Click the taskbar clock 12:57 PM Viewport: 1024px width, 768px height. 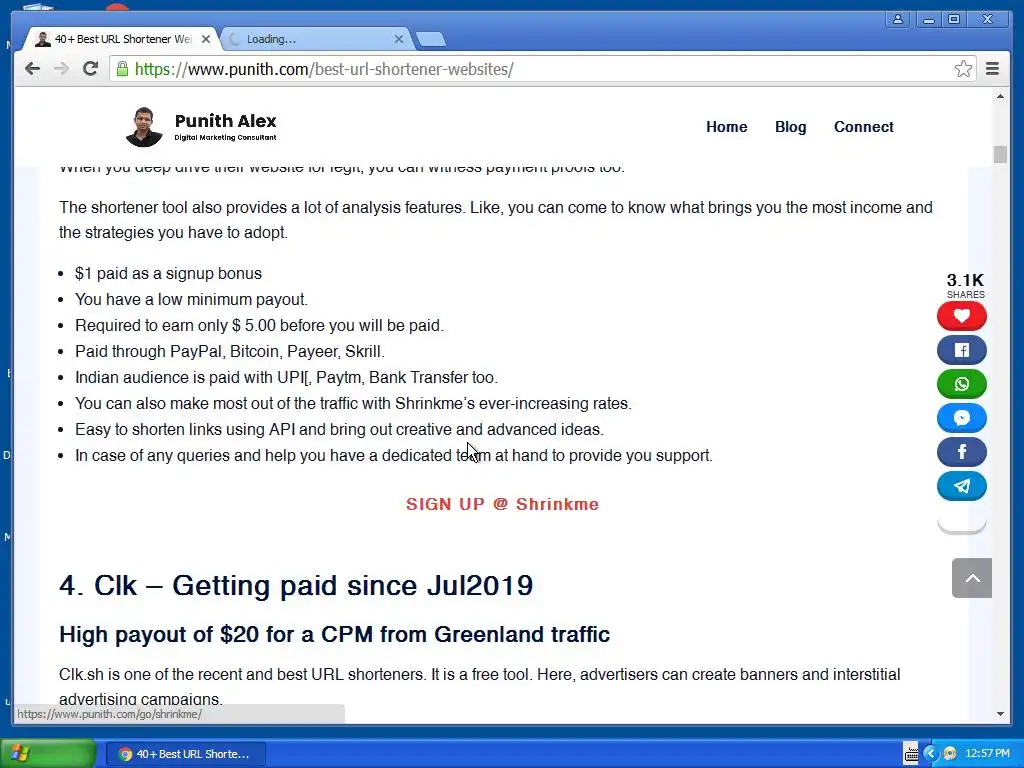987,754
